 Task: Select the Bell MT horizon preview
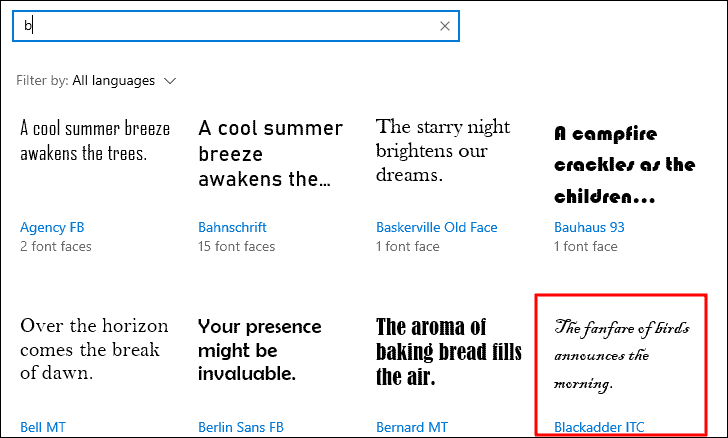tap(94, 349)
